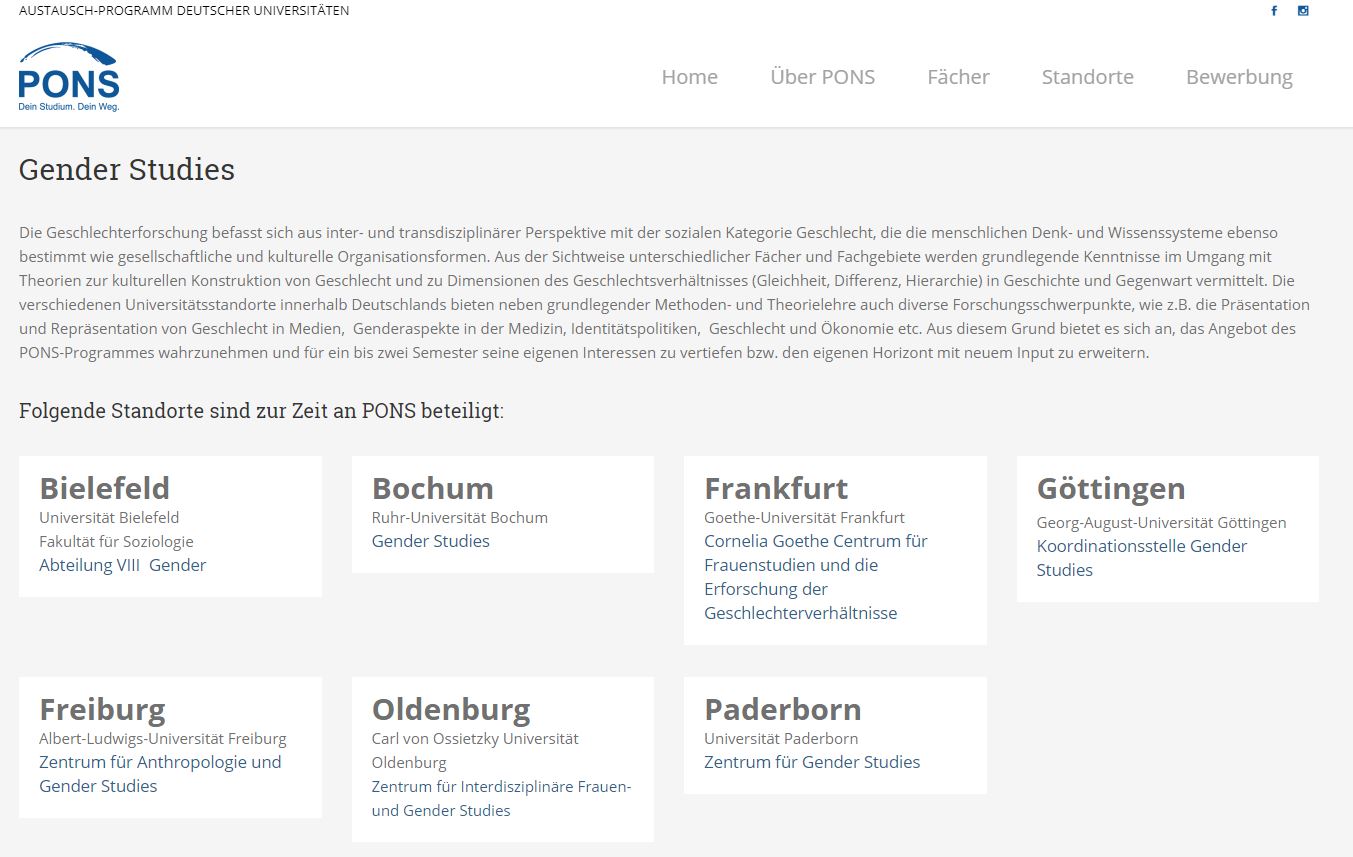Open Zentrum für Anthropologie und Gender Studies
This screenshot has width=1353, height=857.
coord(160,774)
